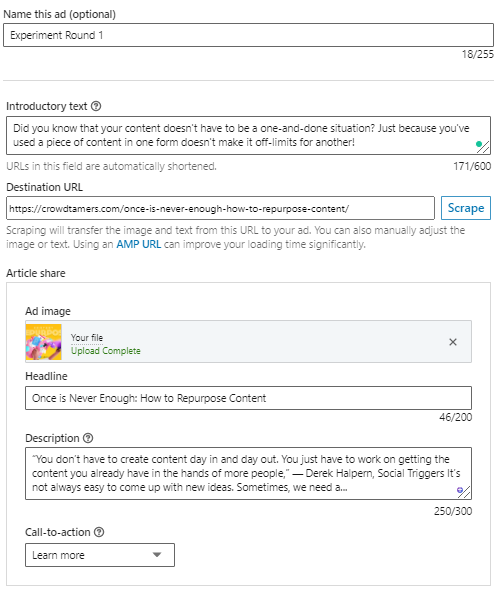Click the green Grammarly dot in Introductory text
The width and height of the screenshot is (501, 593).
coord(479,144)
